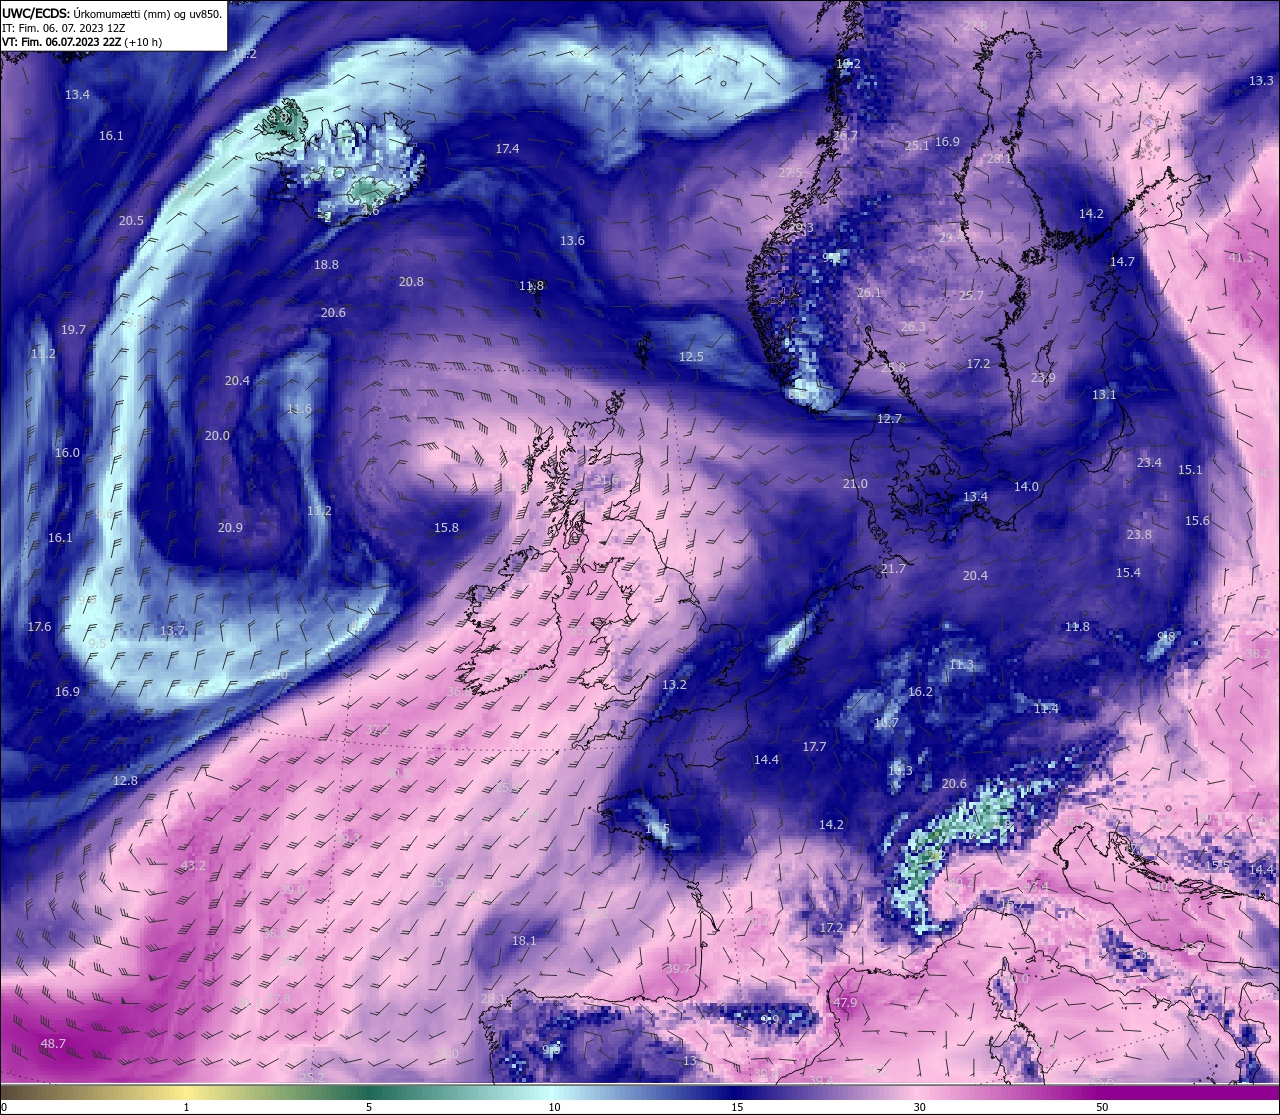Click the '16.2' value over Germany
Screen dimensions: 1280x1115
click(920, 692)
